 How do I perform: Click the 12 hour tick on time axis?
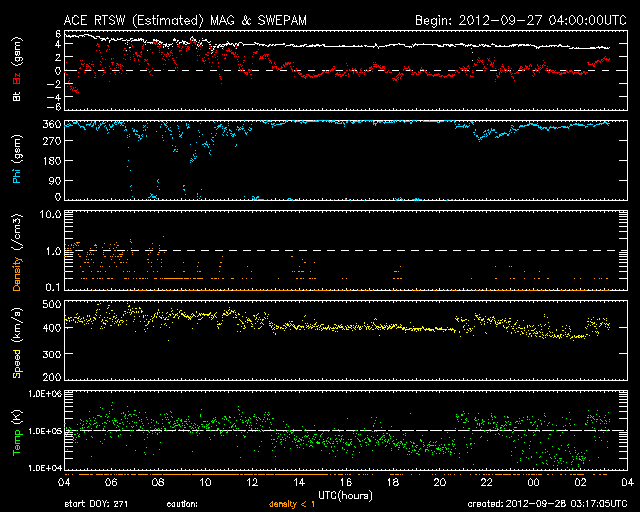point(253,482)
